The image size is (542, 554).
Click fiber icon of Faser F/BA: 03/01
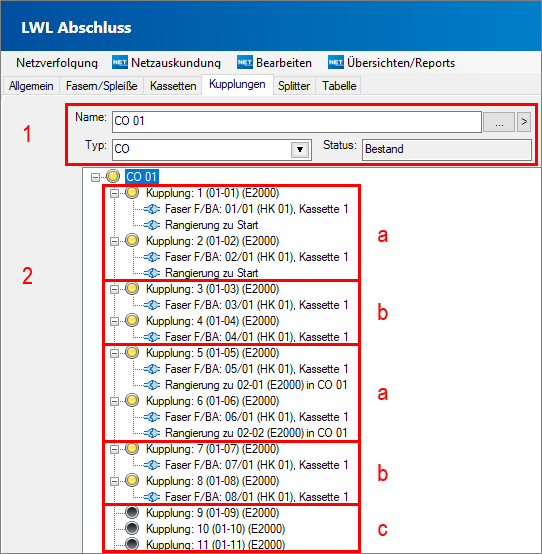152,305
